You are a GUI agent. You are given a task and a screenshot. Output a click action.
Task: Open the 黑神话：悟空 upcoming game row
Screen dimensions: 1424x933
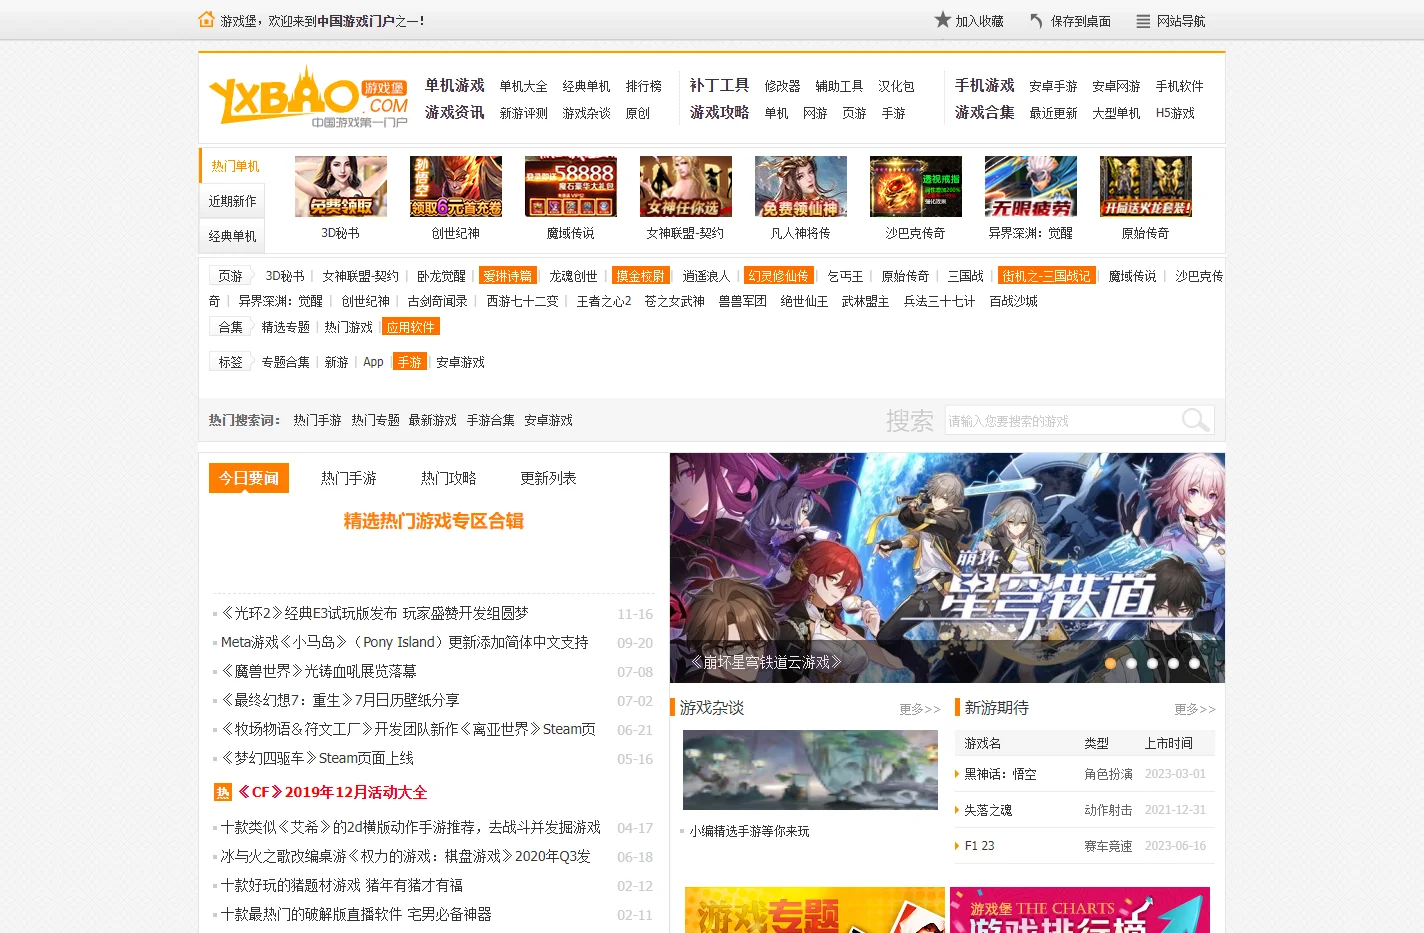(x=1085, y=774)
